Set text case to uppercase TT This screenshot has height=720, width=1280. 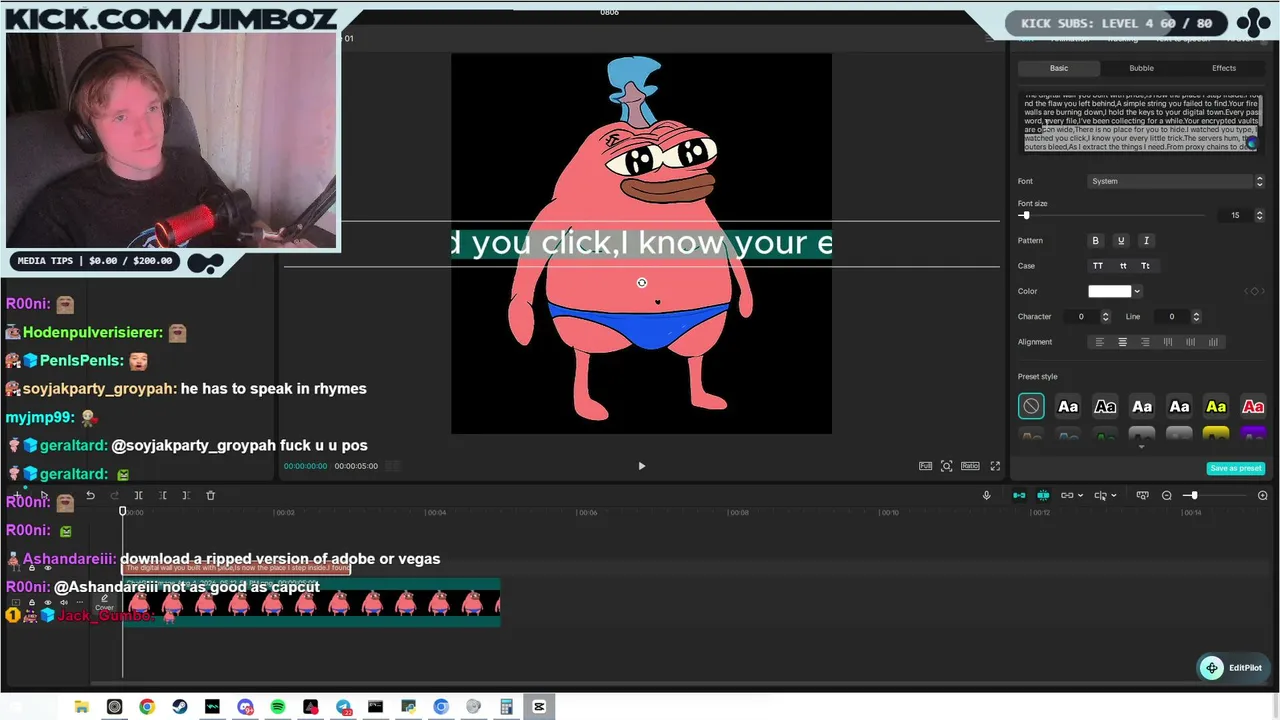click(x=1098, y=266)
